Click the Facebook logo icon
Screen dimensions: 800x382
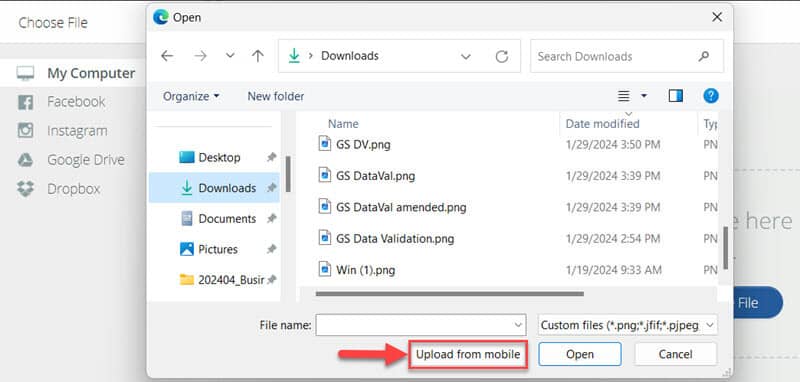pos(25,102)
